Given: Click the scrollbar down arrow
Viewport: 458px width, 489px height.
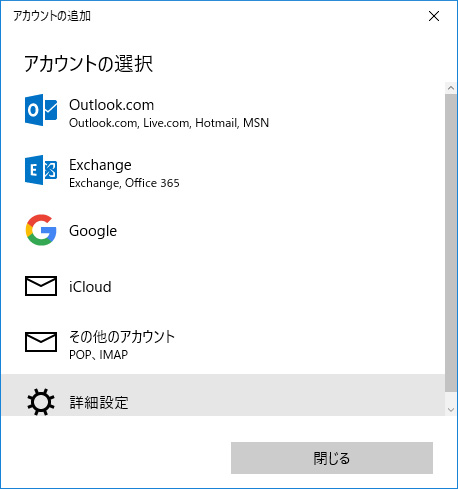Looking at the screenshot, I should (451, 410).
